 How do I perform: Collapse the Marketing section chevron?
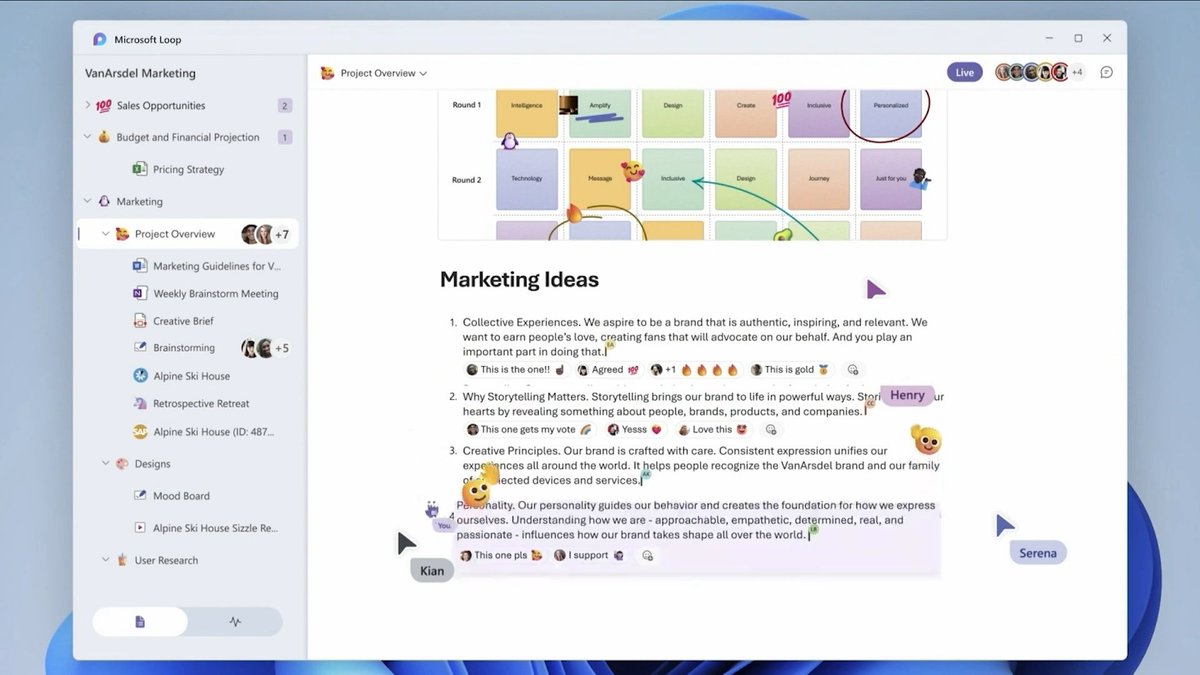[x=87, y=201]
